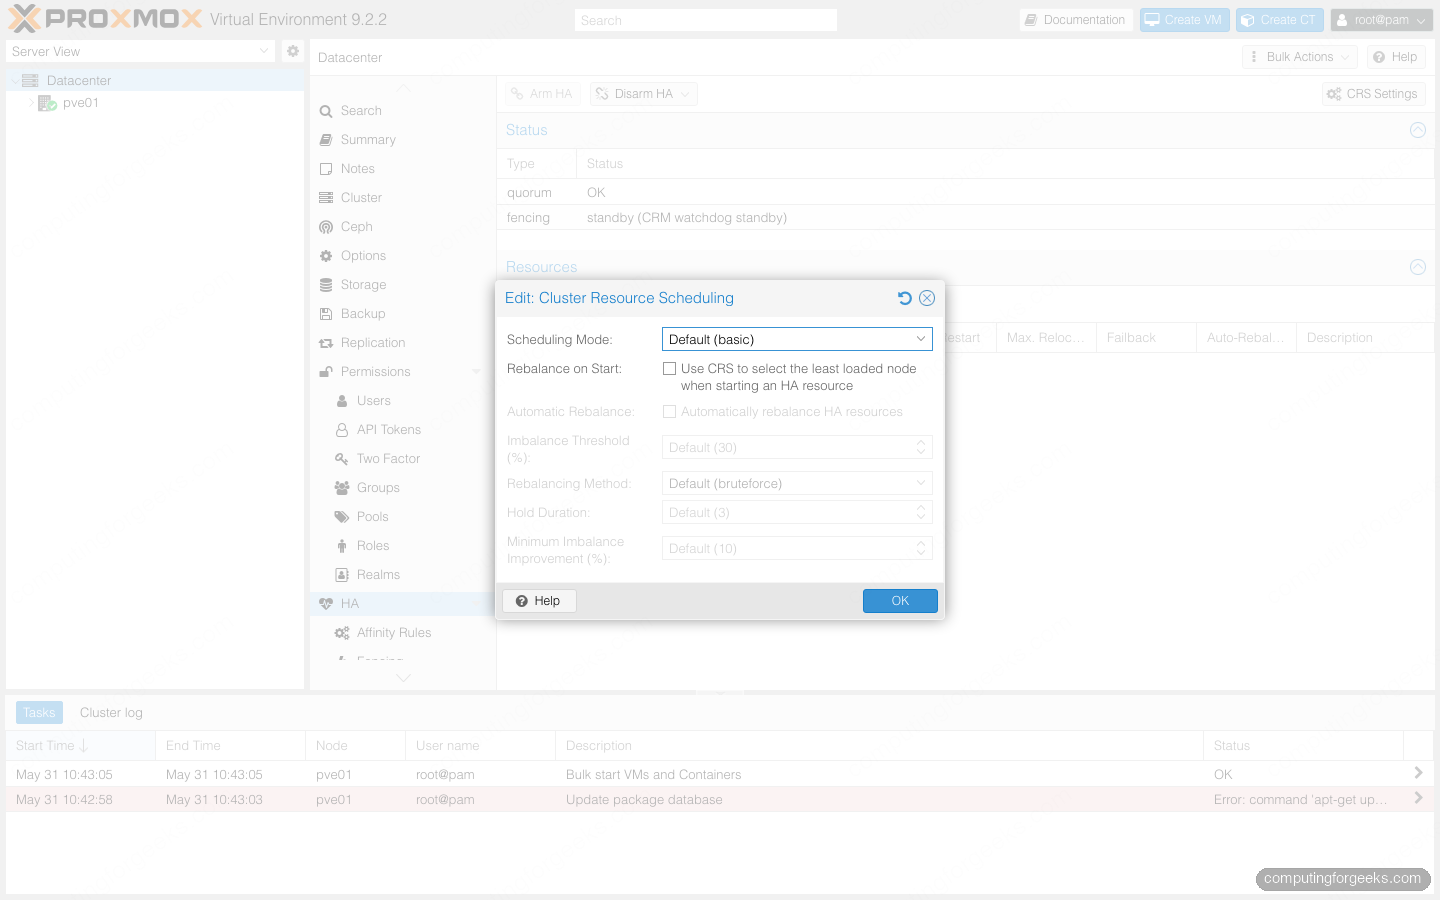Click the gear icon beside Server View
The height and width of the screenshot is (900, 1440).
(292, 51)
